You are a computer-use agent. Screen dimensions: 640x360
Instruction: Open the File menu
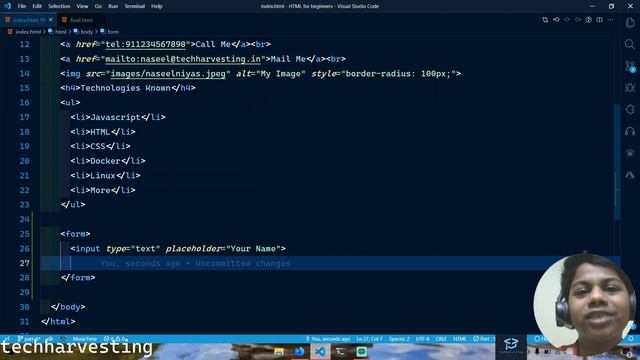click(x=22, y=6)
